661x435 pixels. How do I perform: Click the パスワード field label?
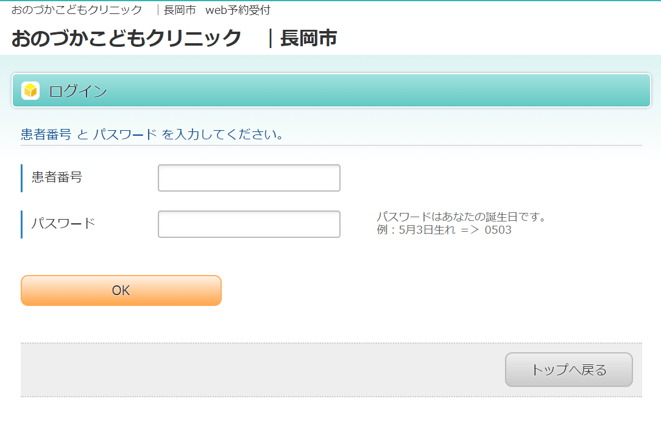click(63, 223)
